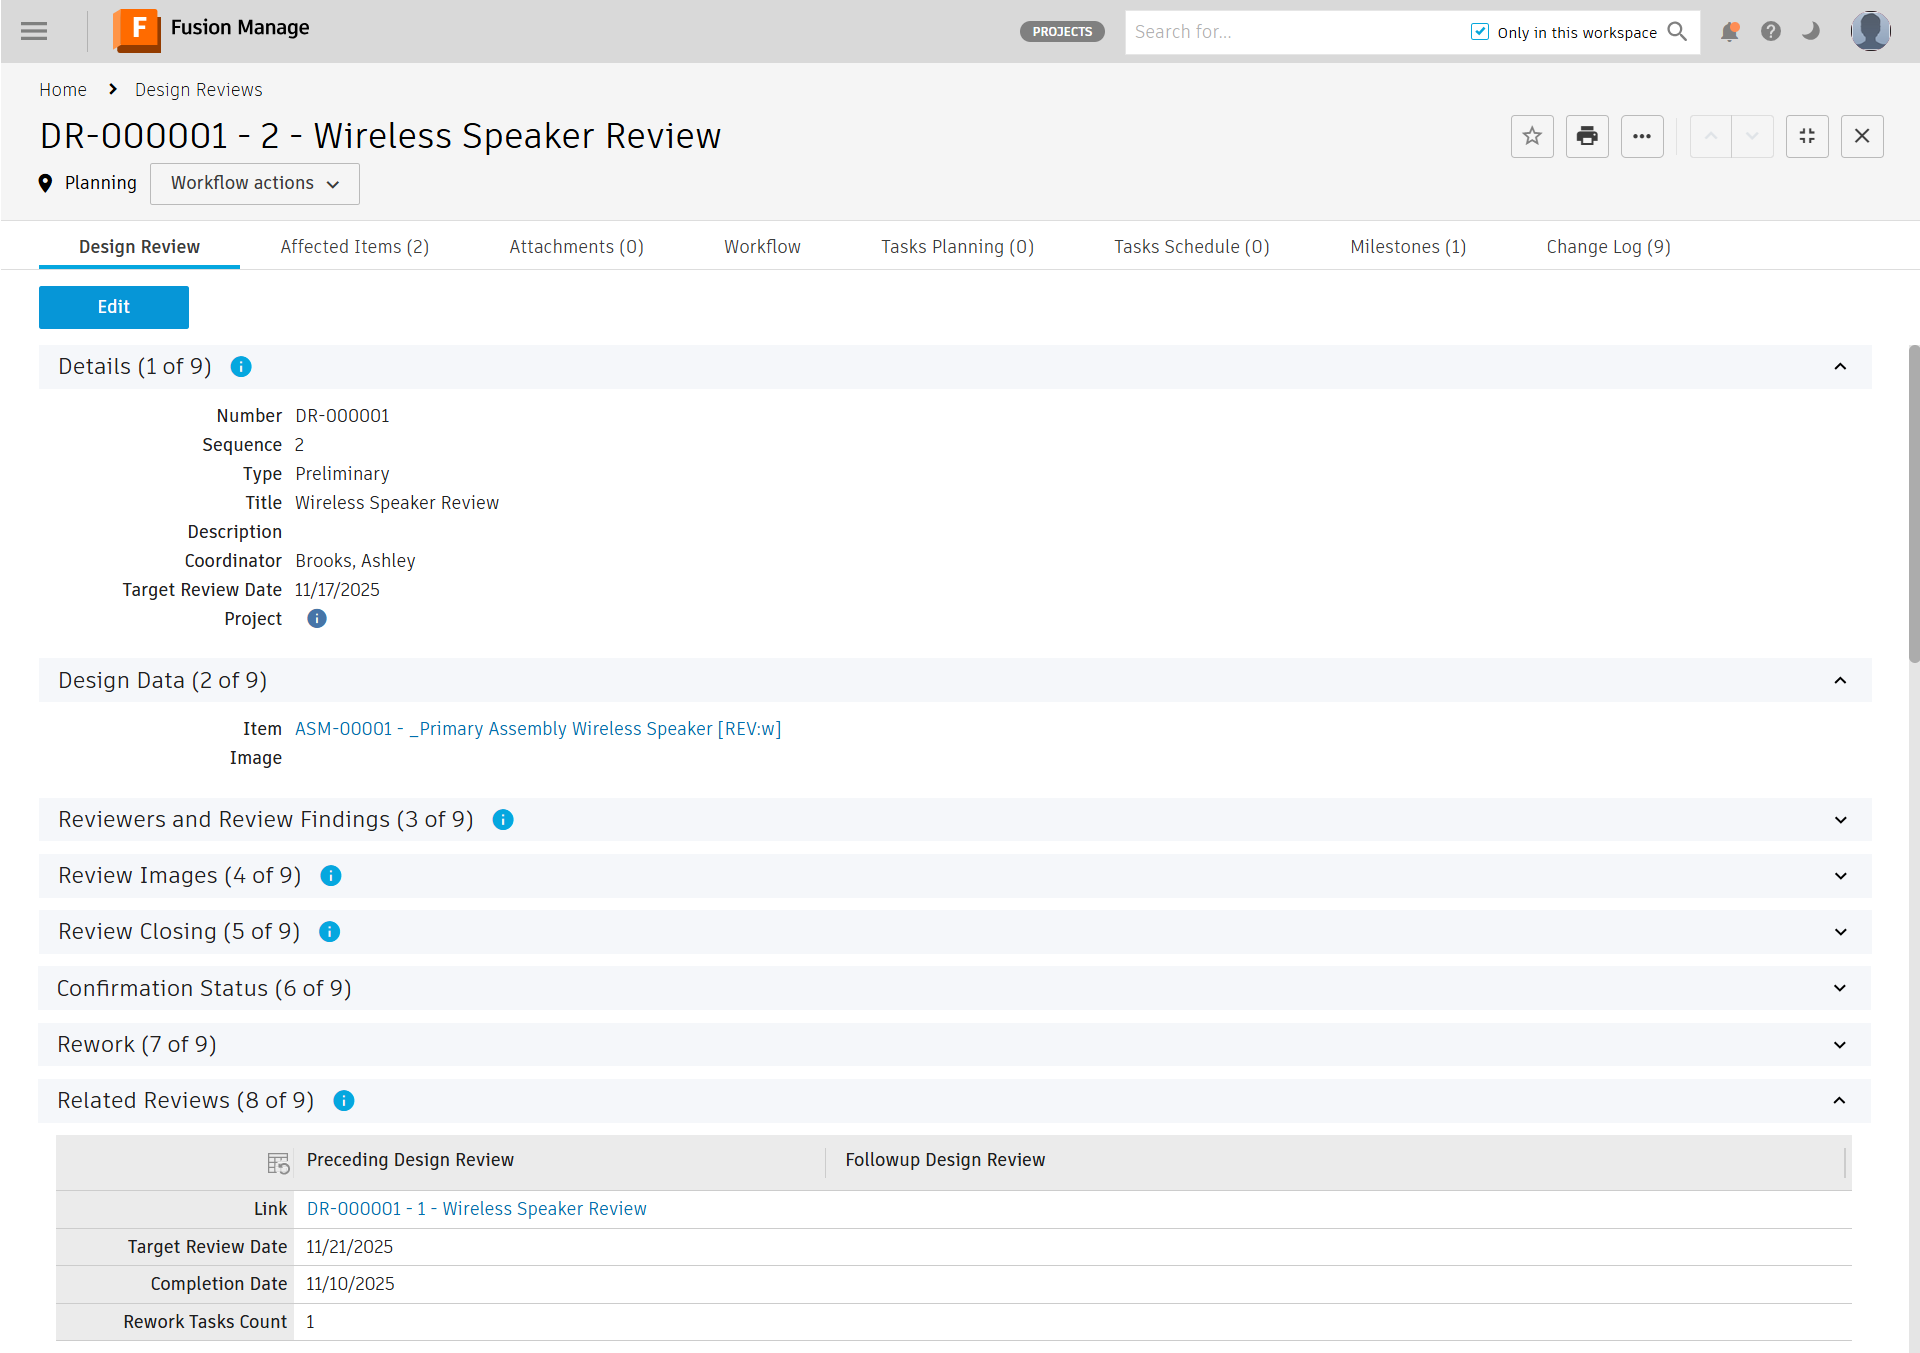Screen dimensions: 1920x1353
Task: Click the collapse fullscreen view icon
Action: click(1807, 137)
